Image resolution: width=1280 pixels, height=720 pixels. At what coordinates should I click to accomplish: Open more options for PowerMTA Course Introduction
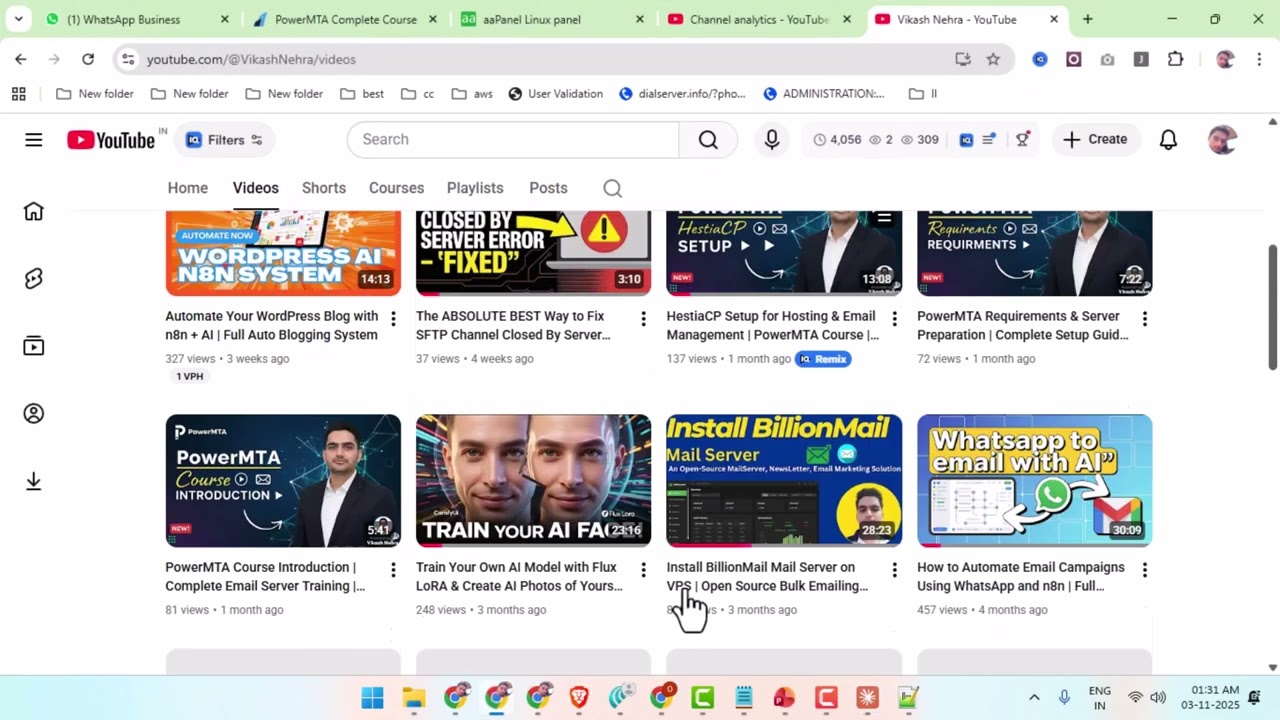click(393, 570)
